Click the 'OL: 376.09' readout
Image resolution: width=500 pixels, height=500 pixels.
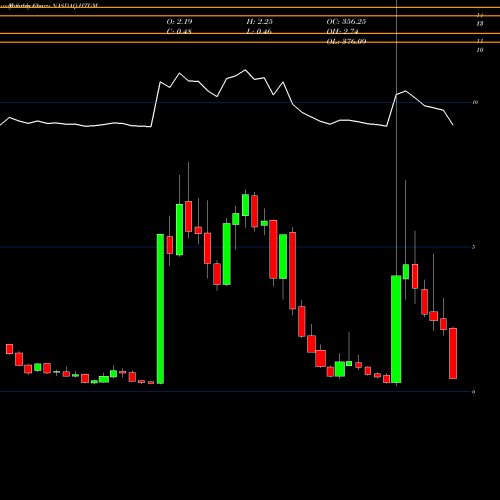point(346,41)
